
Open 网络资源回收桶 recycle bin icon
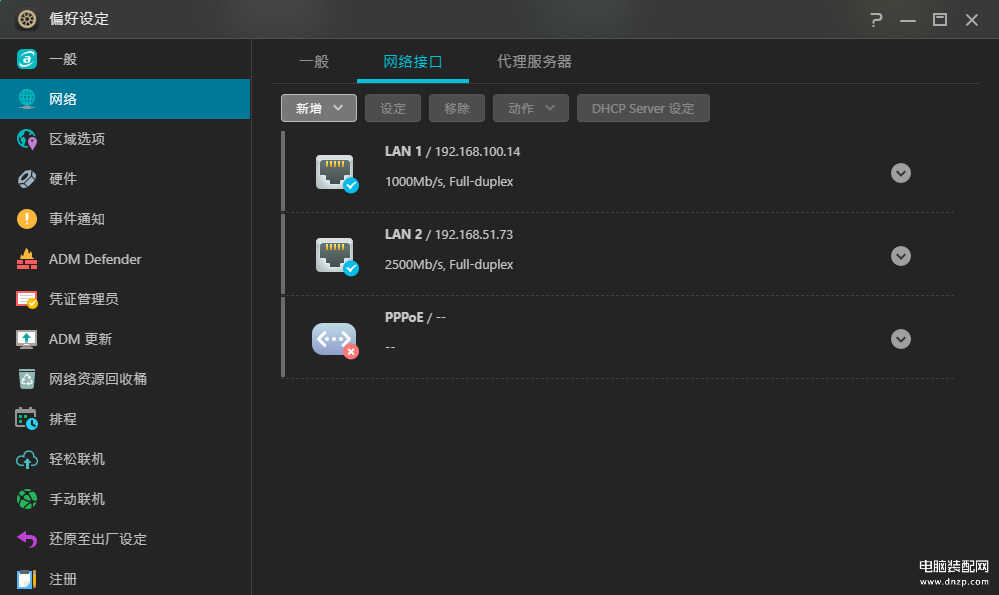click(x=27, y=379)
